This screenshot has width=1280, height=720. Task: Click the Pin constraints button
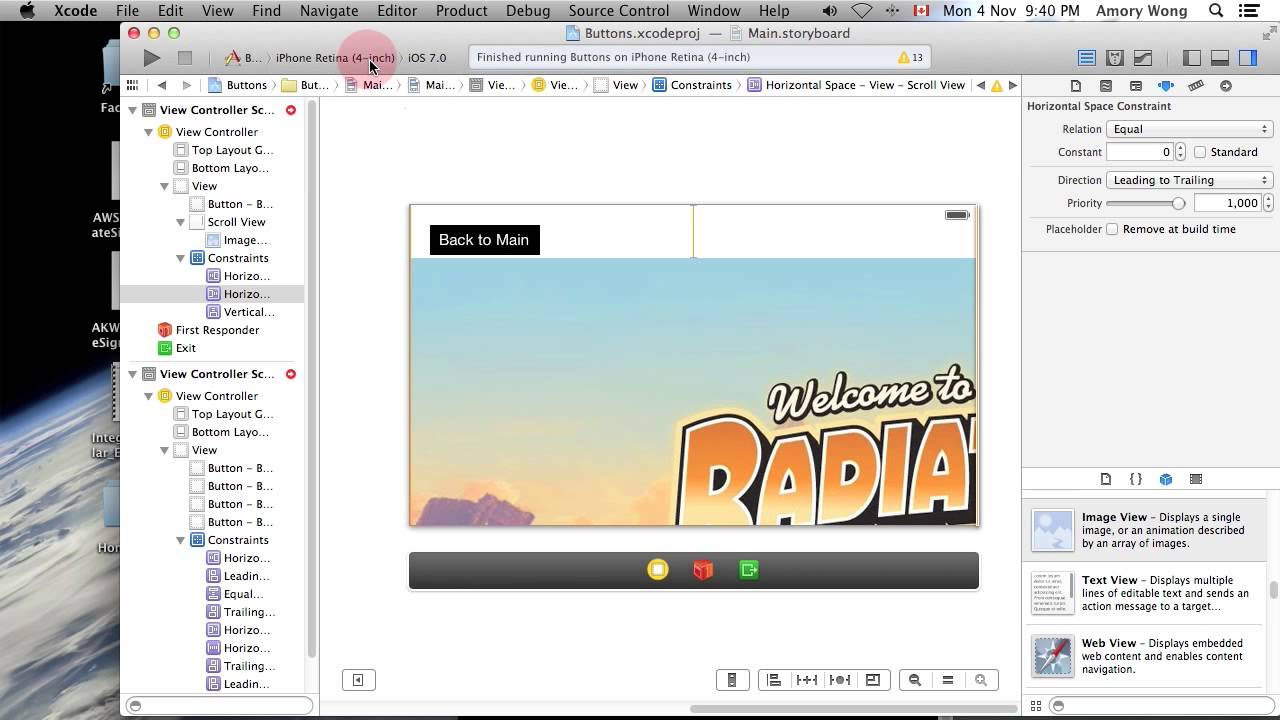(x=807, y=680)
